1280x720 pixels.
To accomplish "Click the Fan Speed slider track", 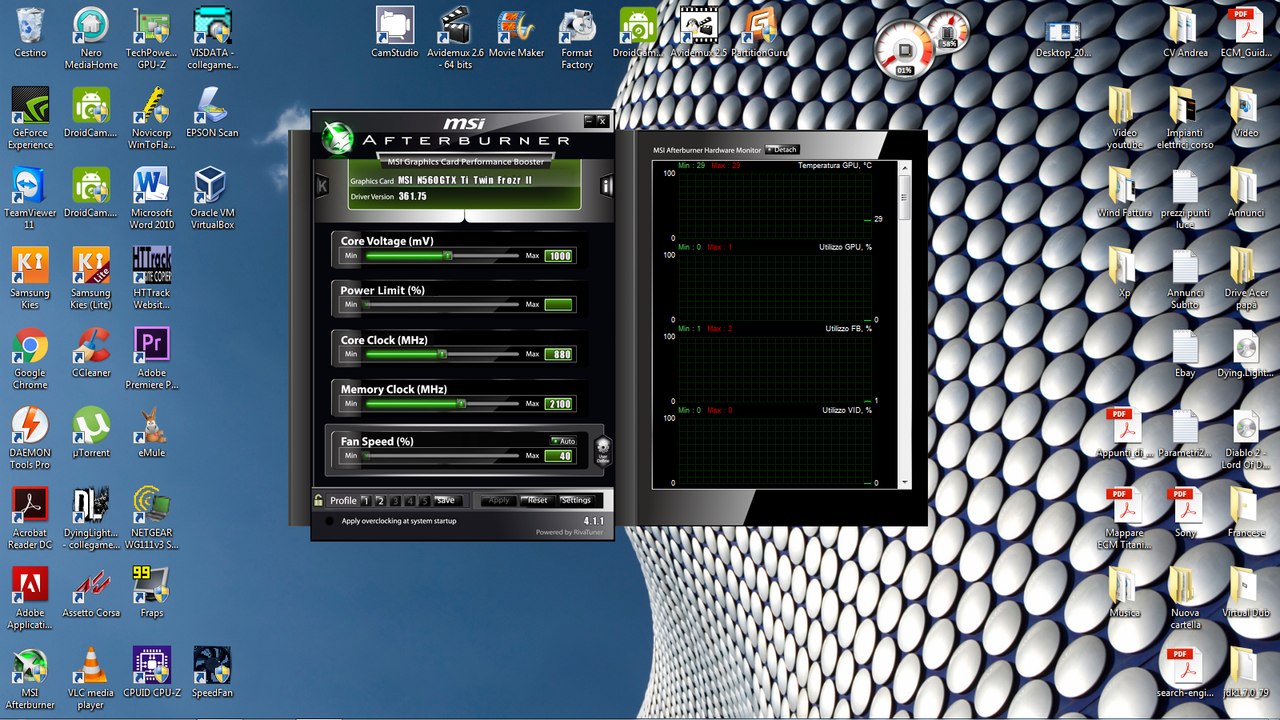I will coord(443,456).
